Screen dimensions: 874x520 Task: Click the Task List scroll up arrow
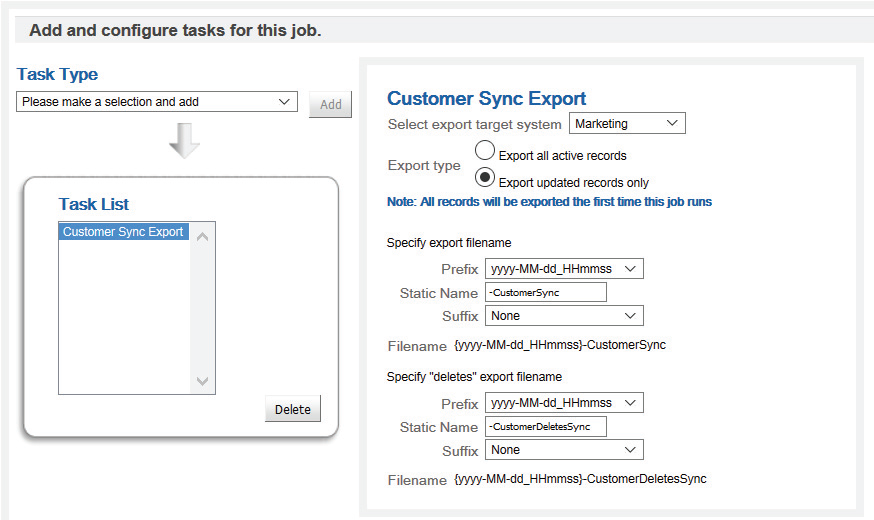click(202, 237)
